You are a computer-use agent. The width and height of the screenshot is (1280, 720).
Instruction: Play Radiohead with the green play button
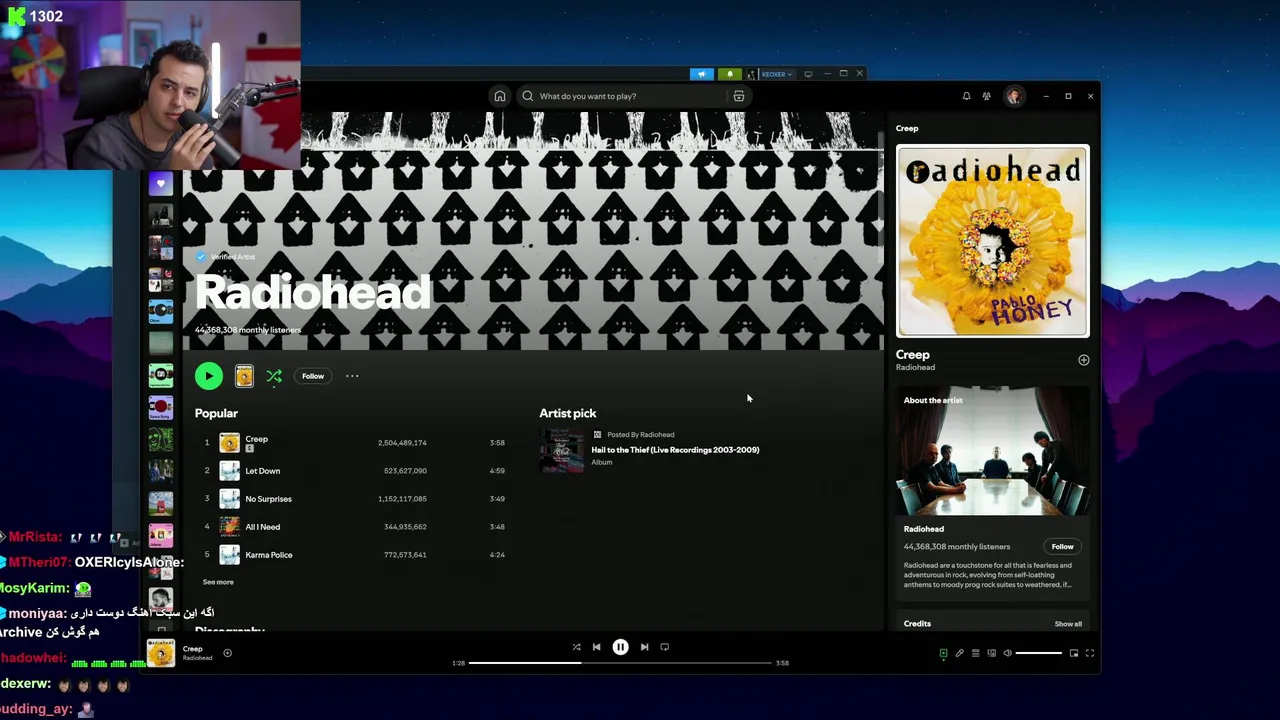click(x=208, y=376)
